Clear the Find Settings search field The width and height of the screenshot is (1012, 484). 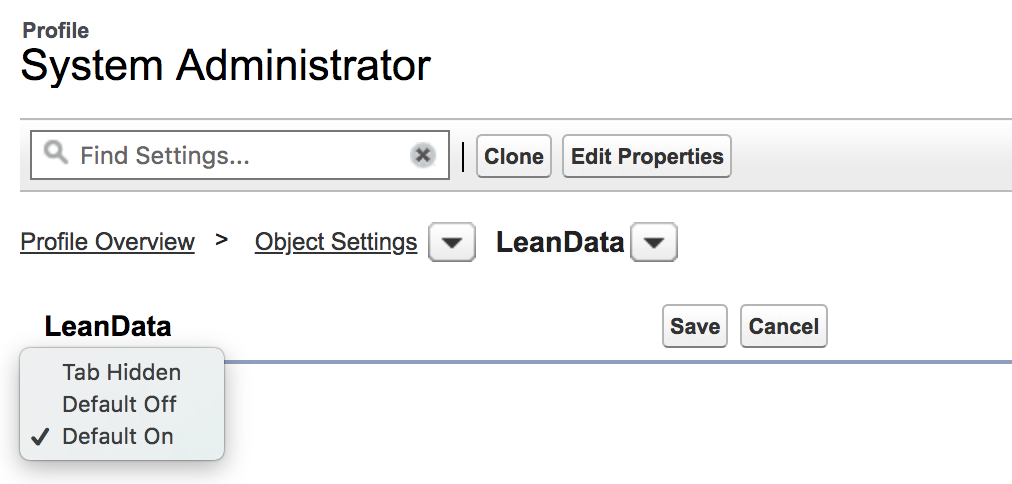423,155
